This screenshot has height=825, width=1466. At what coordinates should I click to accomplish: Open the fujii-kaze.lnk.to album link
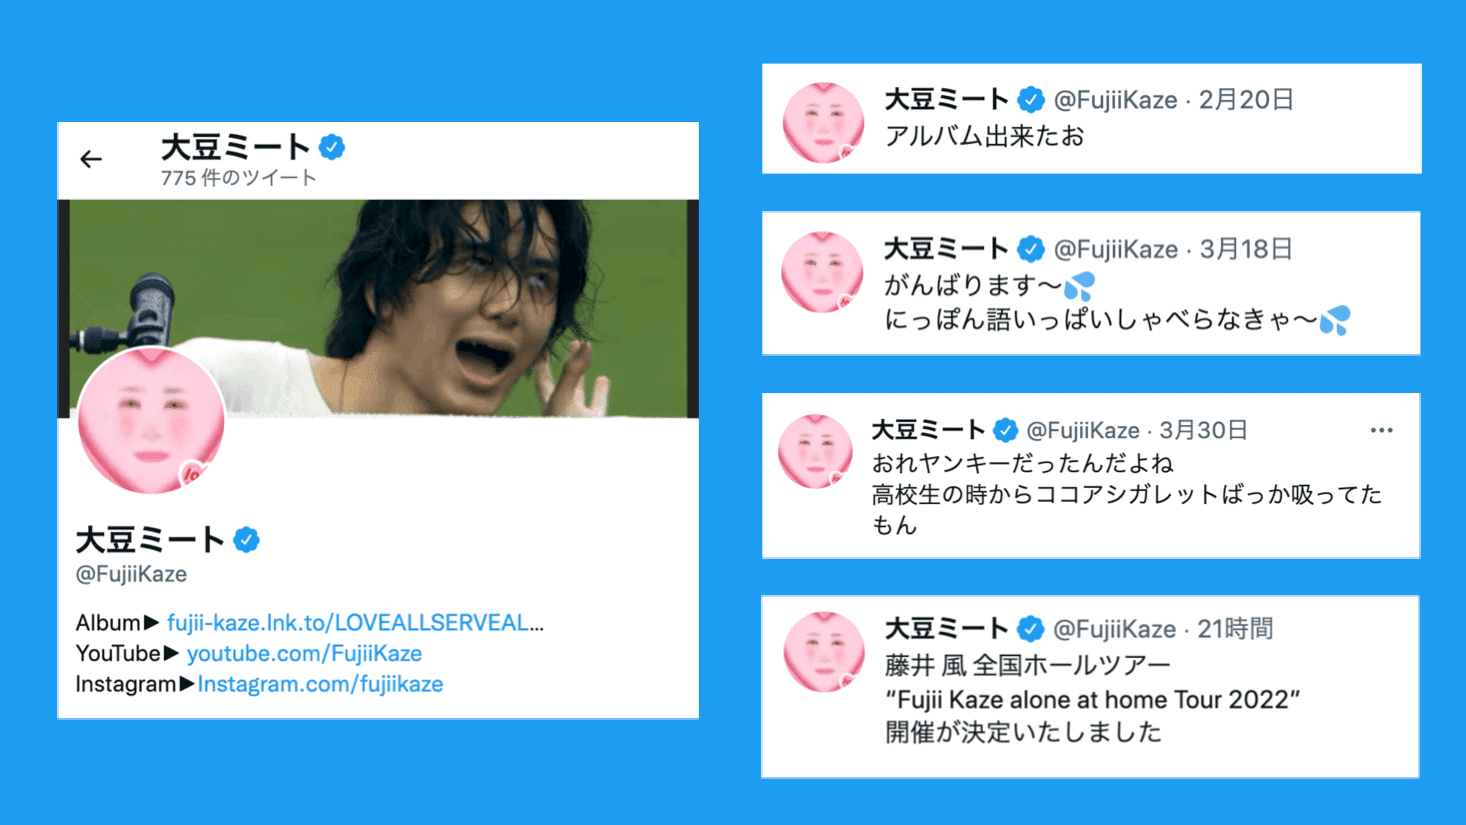click(x=355, y=623)
